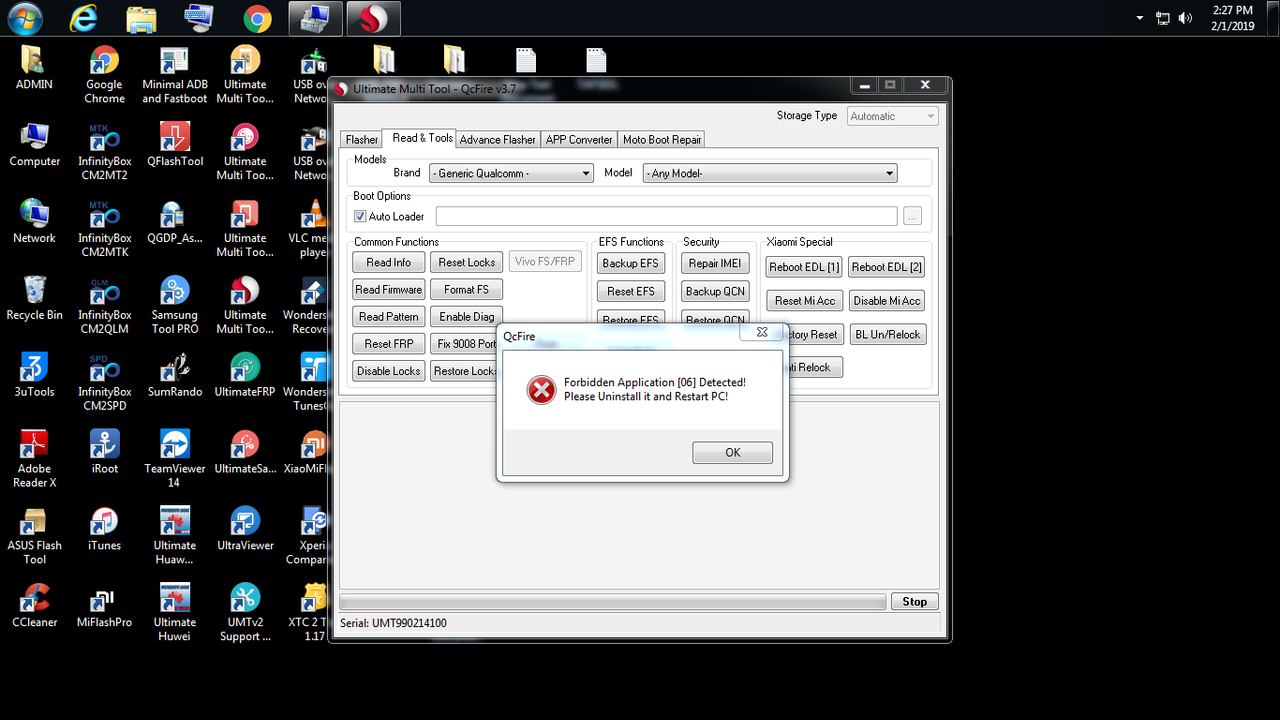
Task: Open the Model dropdown list
Action: tap(770, 173)
